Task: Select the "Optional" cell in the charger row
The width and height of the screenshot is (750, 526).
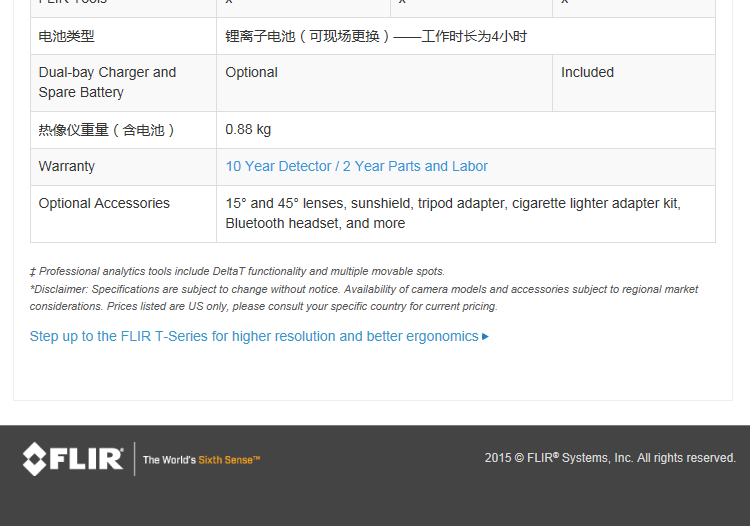Action: pyautogui.click(x=252, y=73)
